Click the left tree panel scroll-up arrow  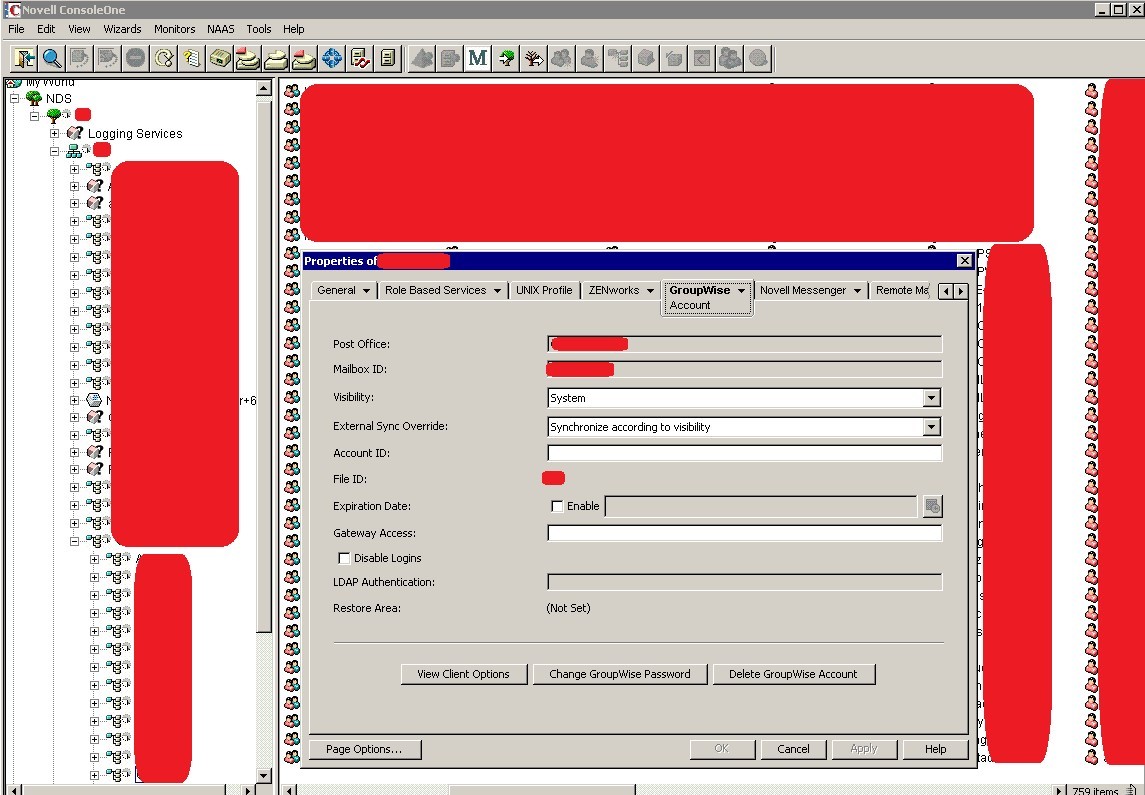264,88
